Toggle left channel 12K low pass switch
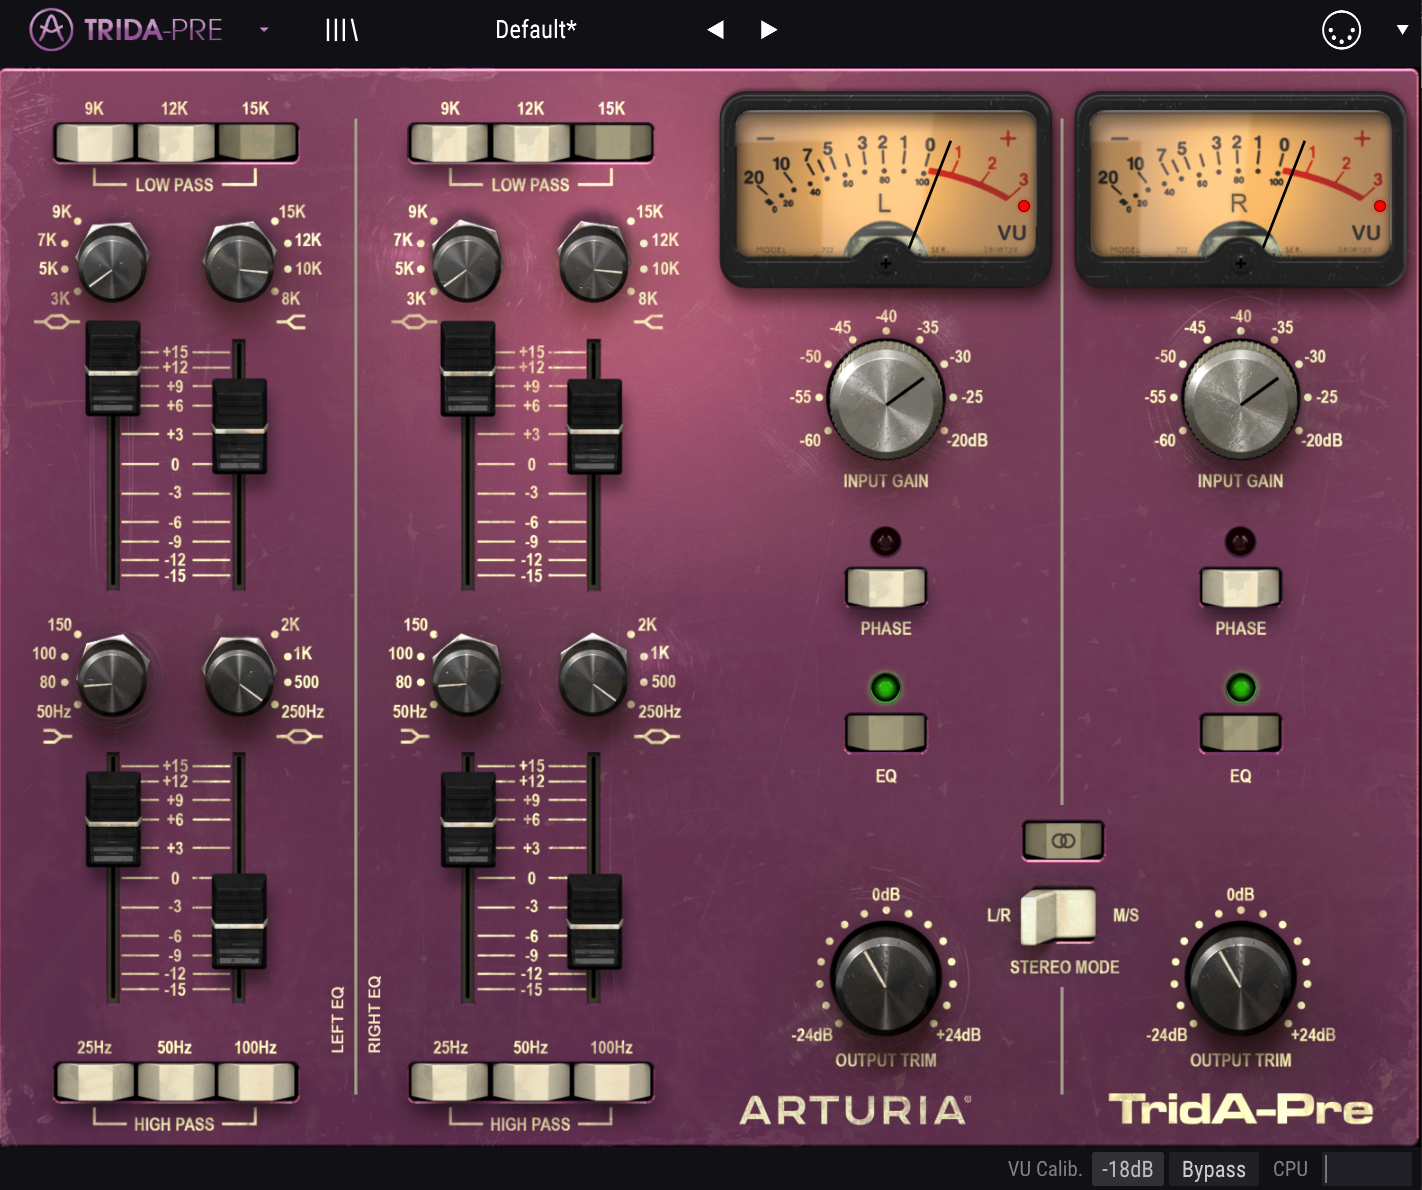Screen dimensions: 1422x1190 (x=175, y=142)
